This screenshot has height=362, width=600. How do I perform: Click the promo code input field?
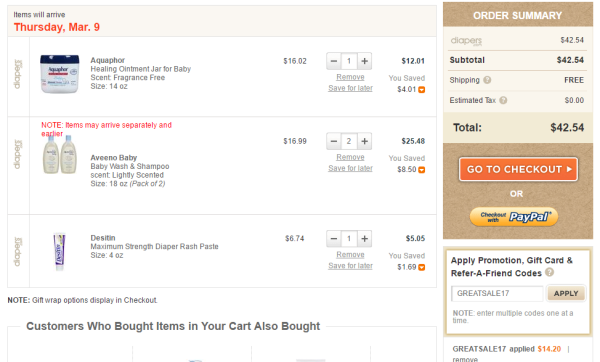pyautogui.click(x=497, y=294)
